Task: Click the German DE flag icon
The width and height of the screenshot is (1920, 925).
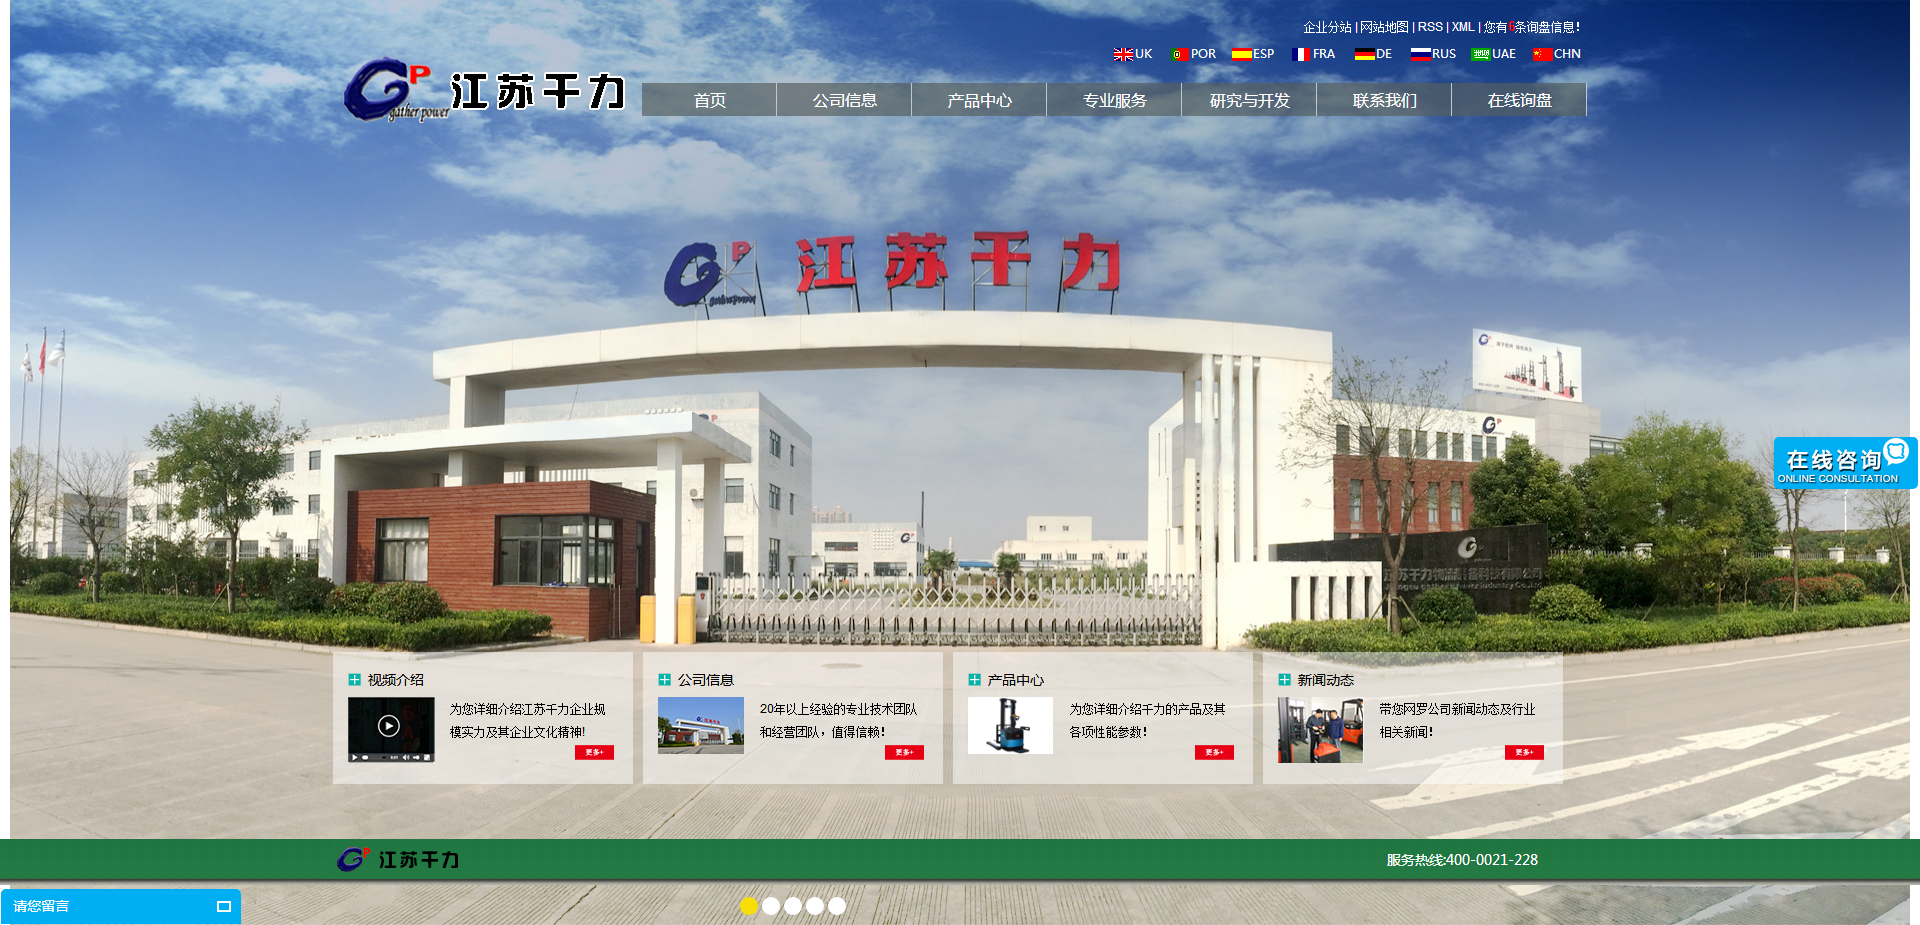Action: (1364, 54)
